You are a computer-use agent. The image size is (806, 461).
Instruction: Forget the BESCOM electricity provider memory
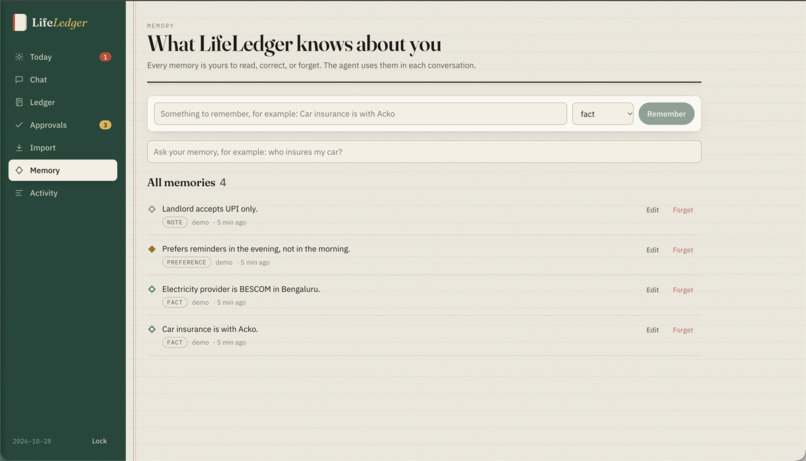click(683, 290)
